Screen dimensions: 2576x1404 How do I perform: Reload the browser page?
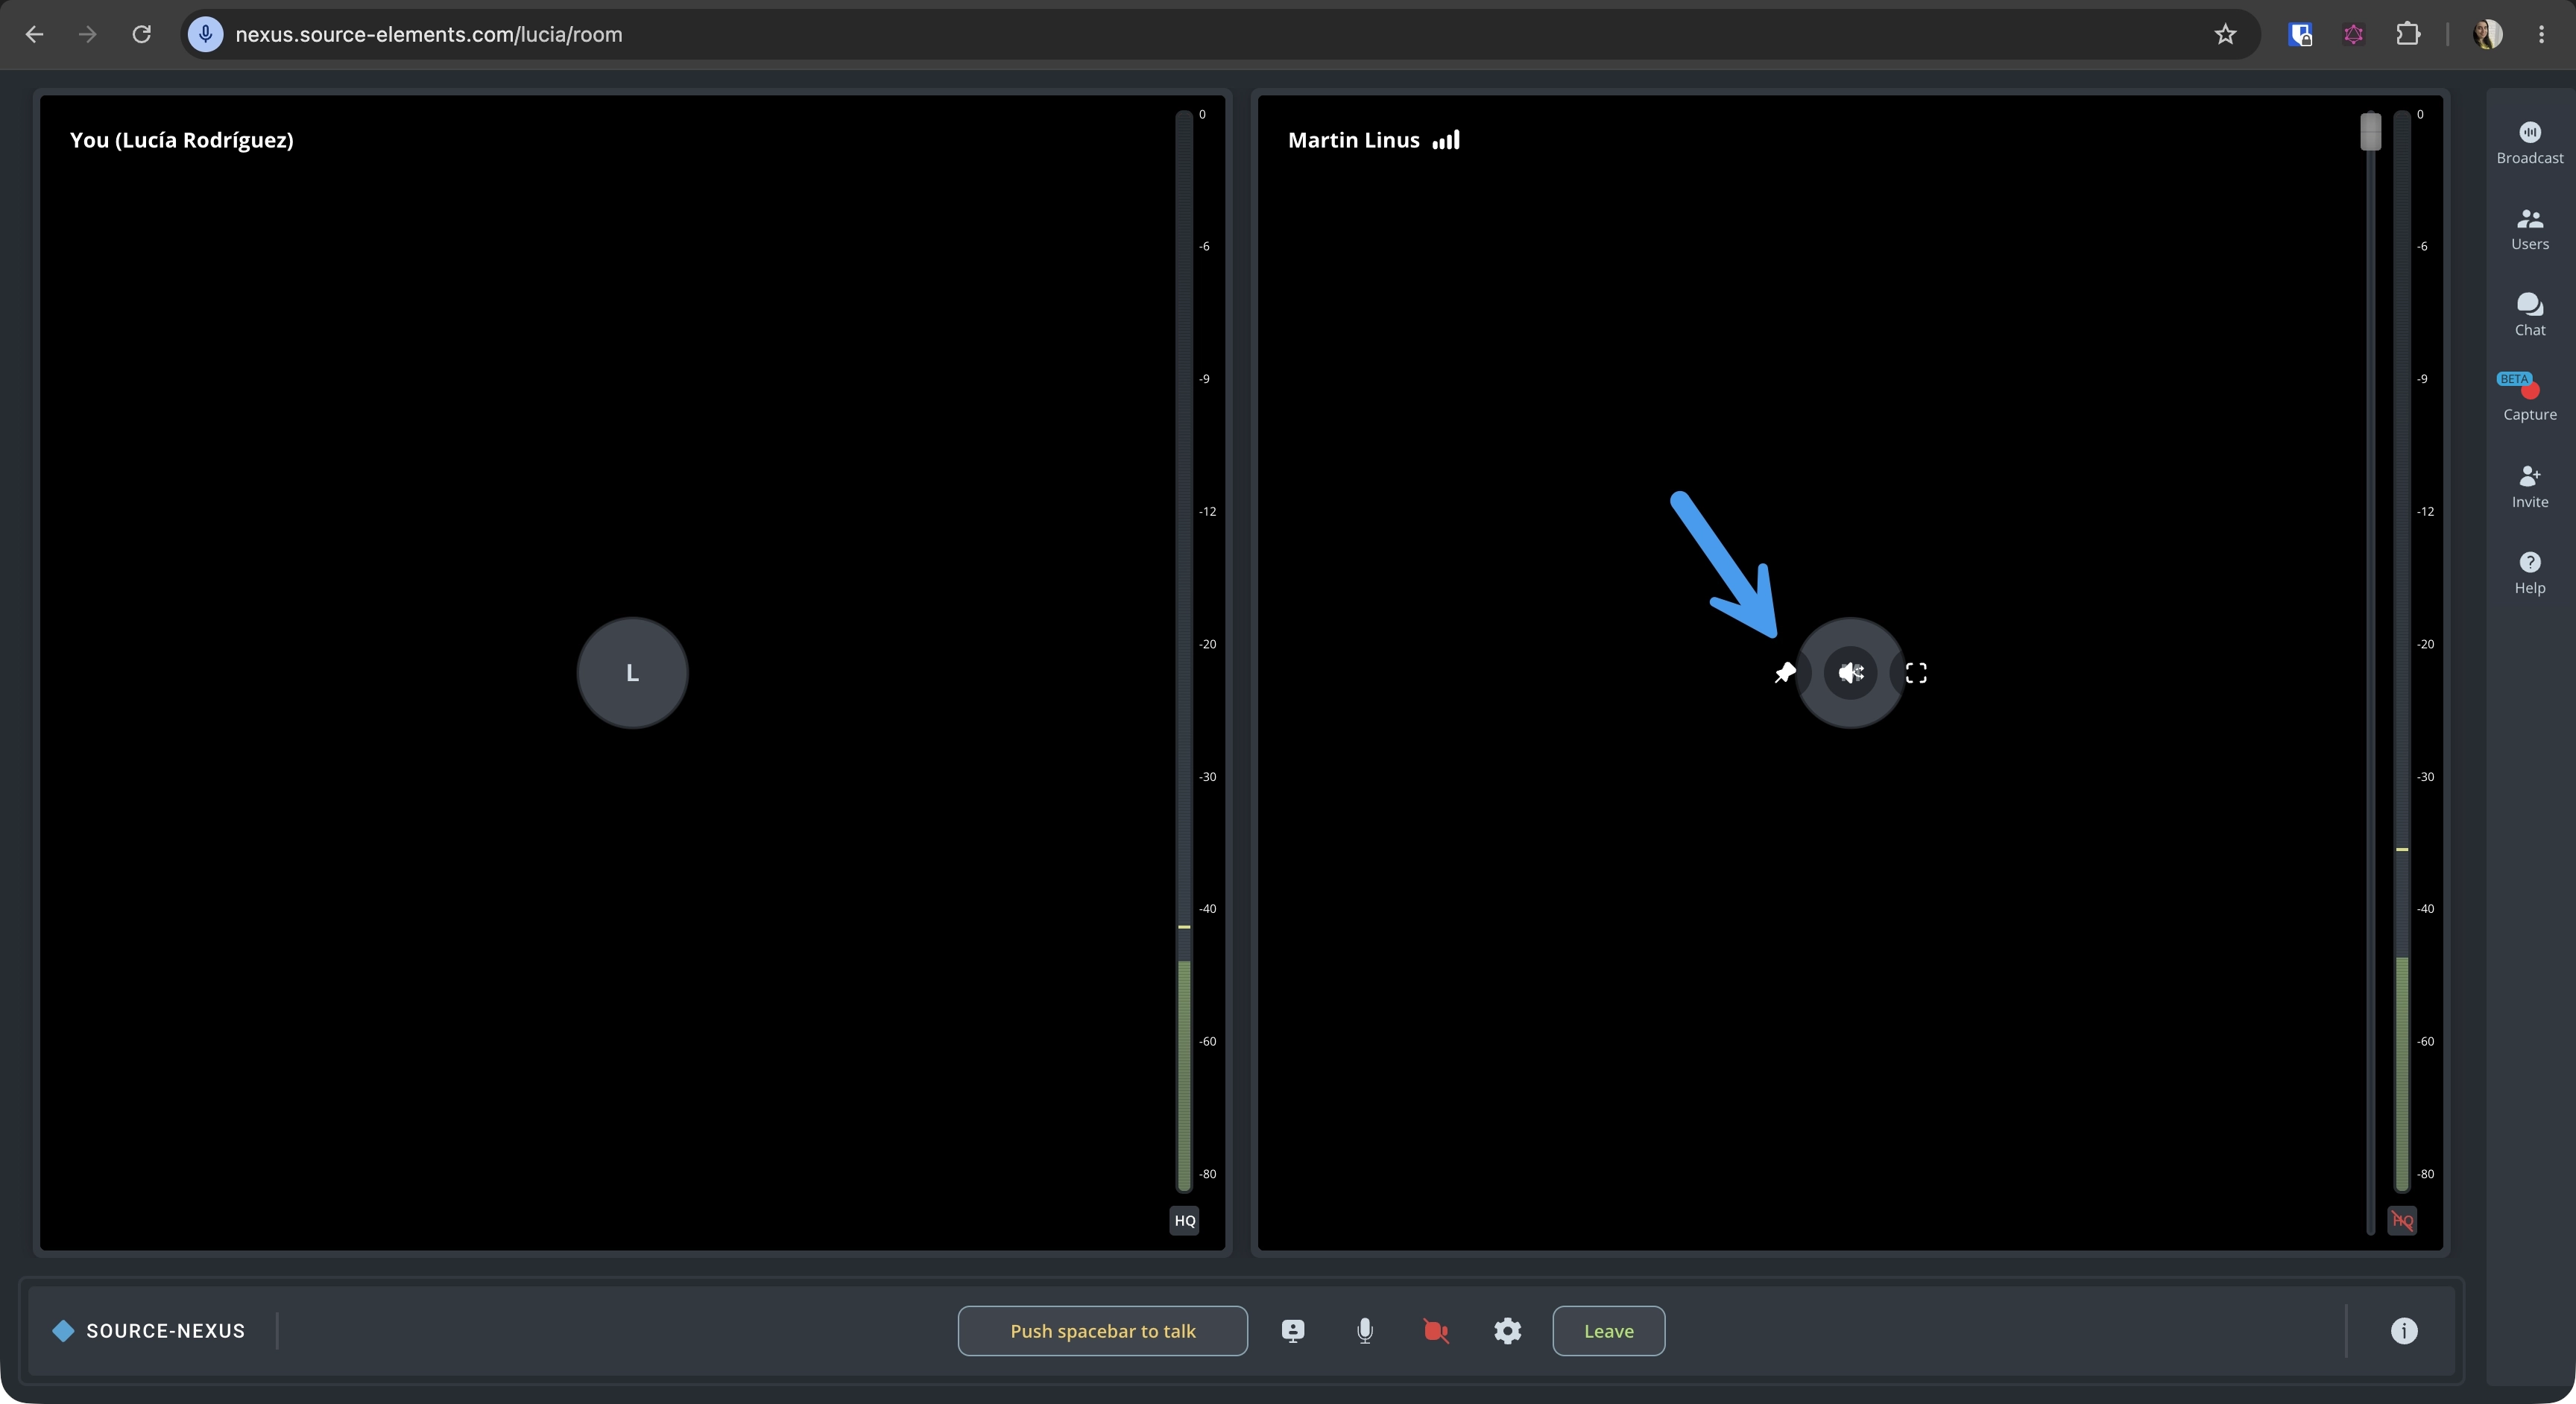141,34
